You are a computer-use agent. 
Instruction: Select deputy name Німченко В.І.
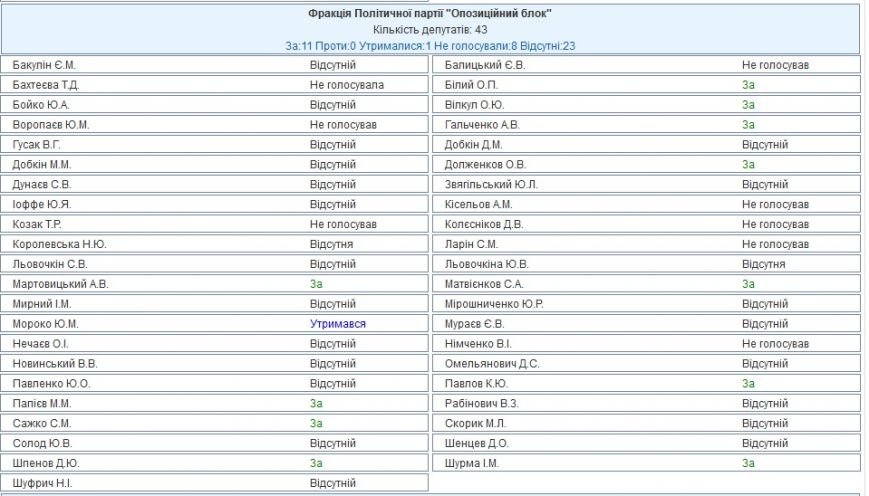pos(478,345)
